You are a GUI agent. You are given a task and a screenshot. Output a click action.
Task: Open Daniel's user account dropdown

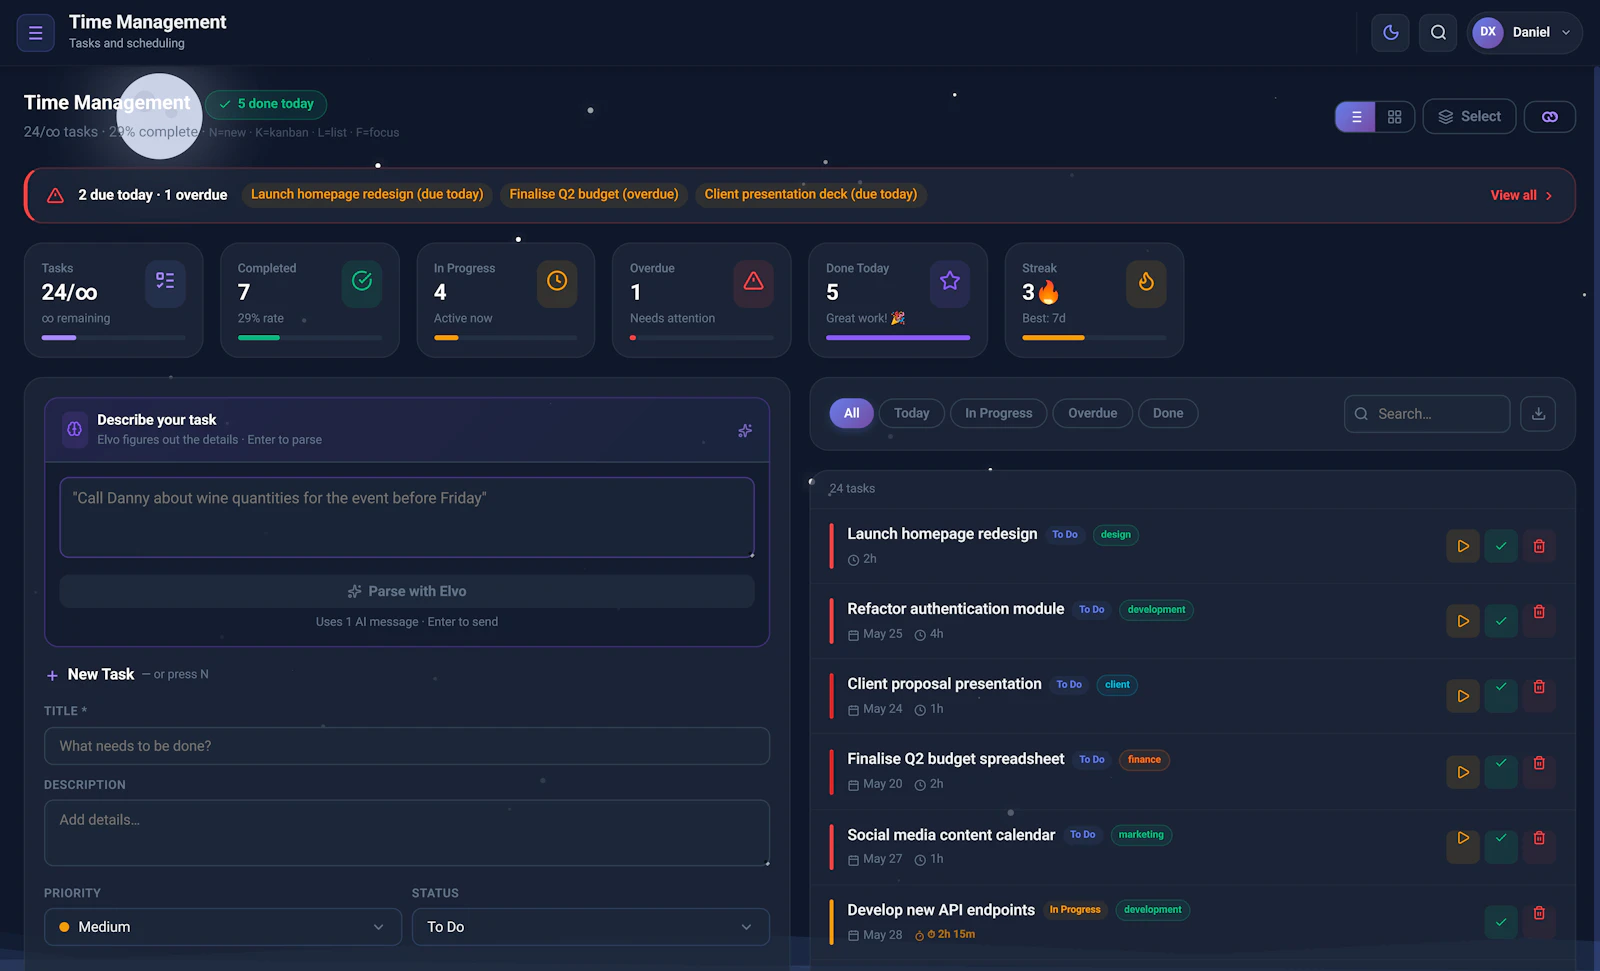coord(1525,32)
